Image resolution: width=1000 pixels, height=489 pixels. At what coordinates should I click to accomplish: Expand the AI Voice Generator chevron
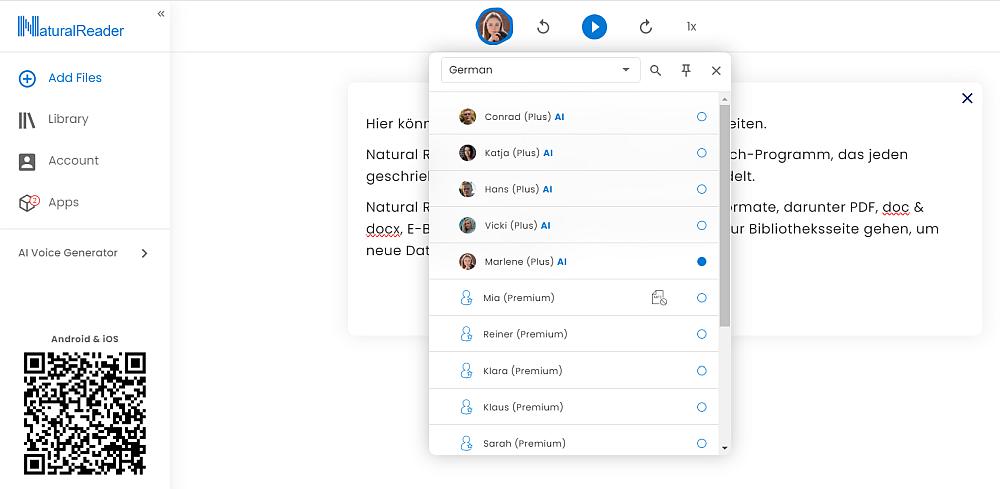[x=144, y=254]
